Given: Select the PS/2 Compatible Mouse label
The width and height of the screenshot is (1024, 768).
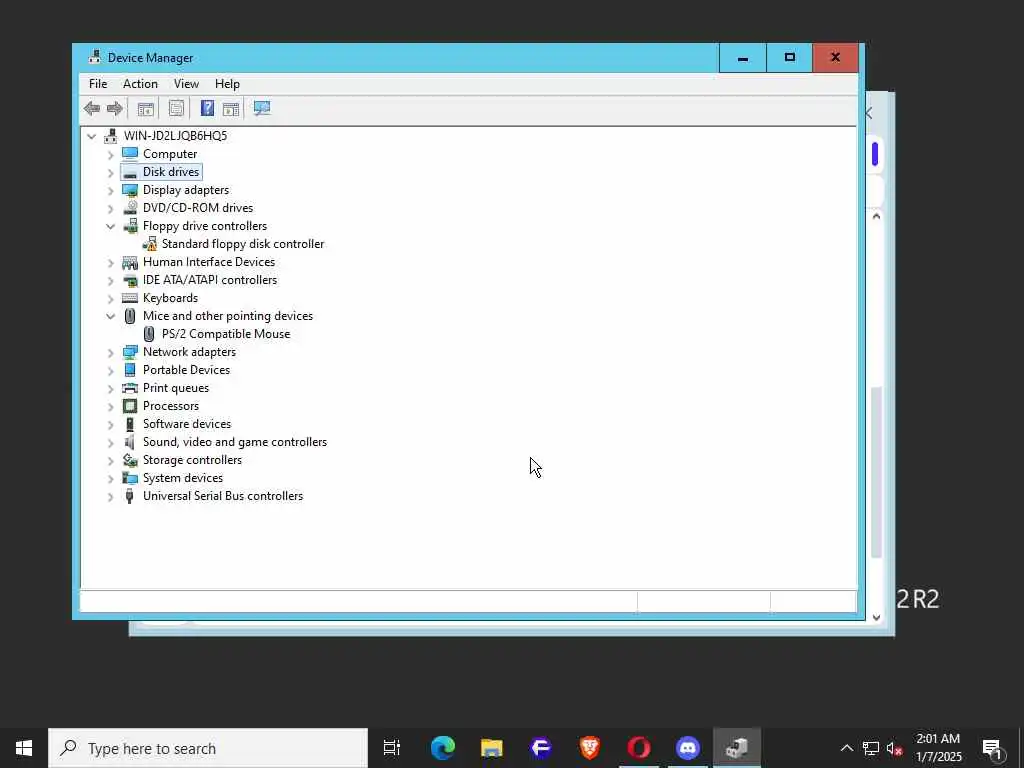Looking at the screenshot, I should (226, 334).
